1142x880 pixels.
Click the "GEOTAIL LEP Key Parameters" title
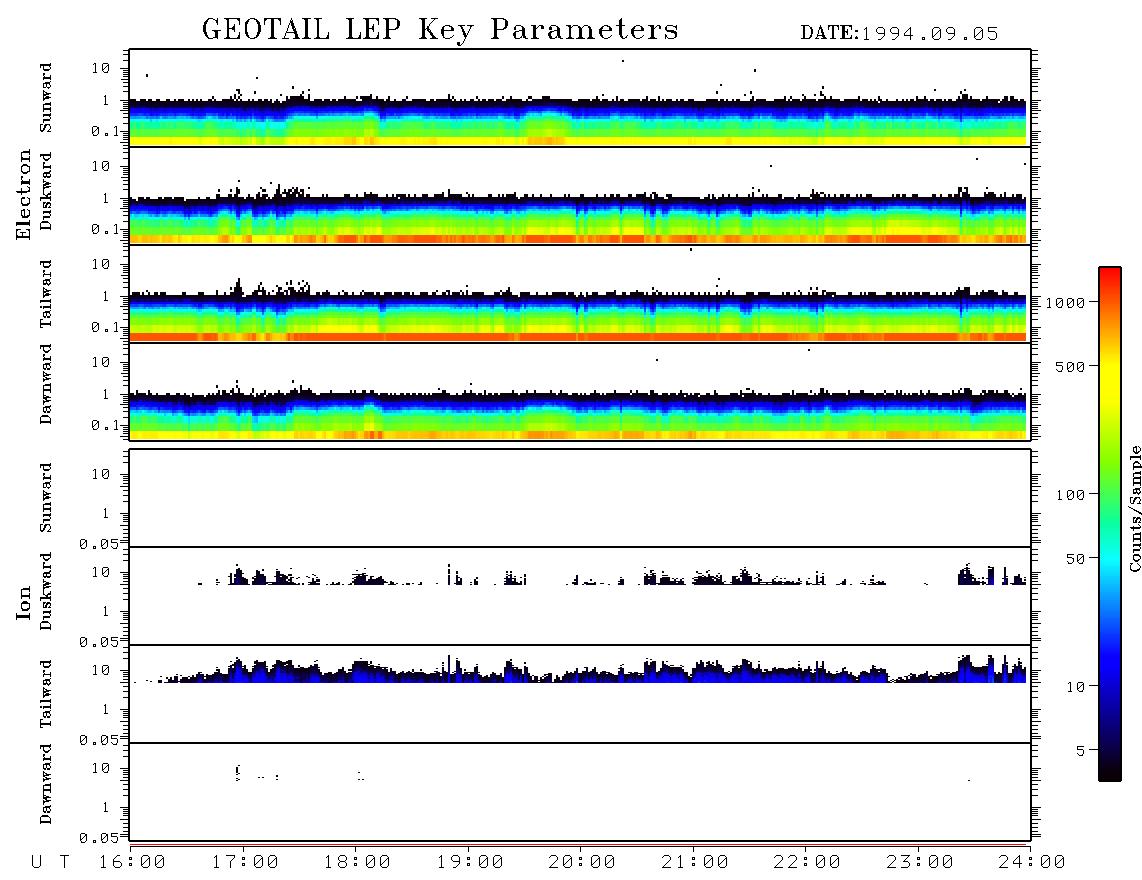(x=440, y=30)
